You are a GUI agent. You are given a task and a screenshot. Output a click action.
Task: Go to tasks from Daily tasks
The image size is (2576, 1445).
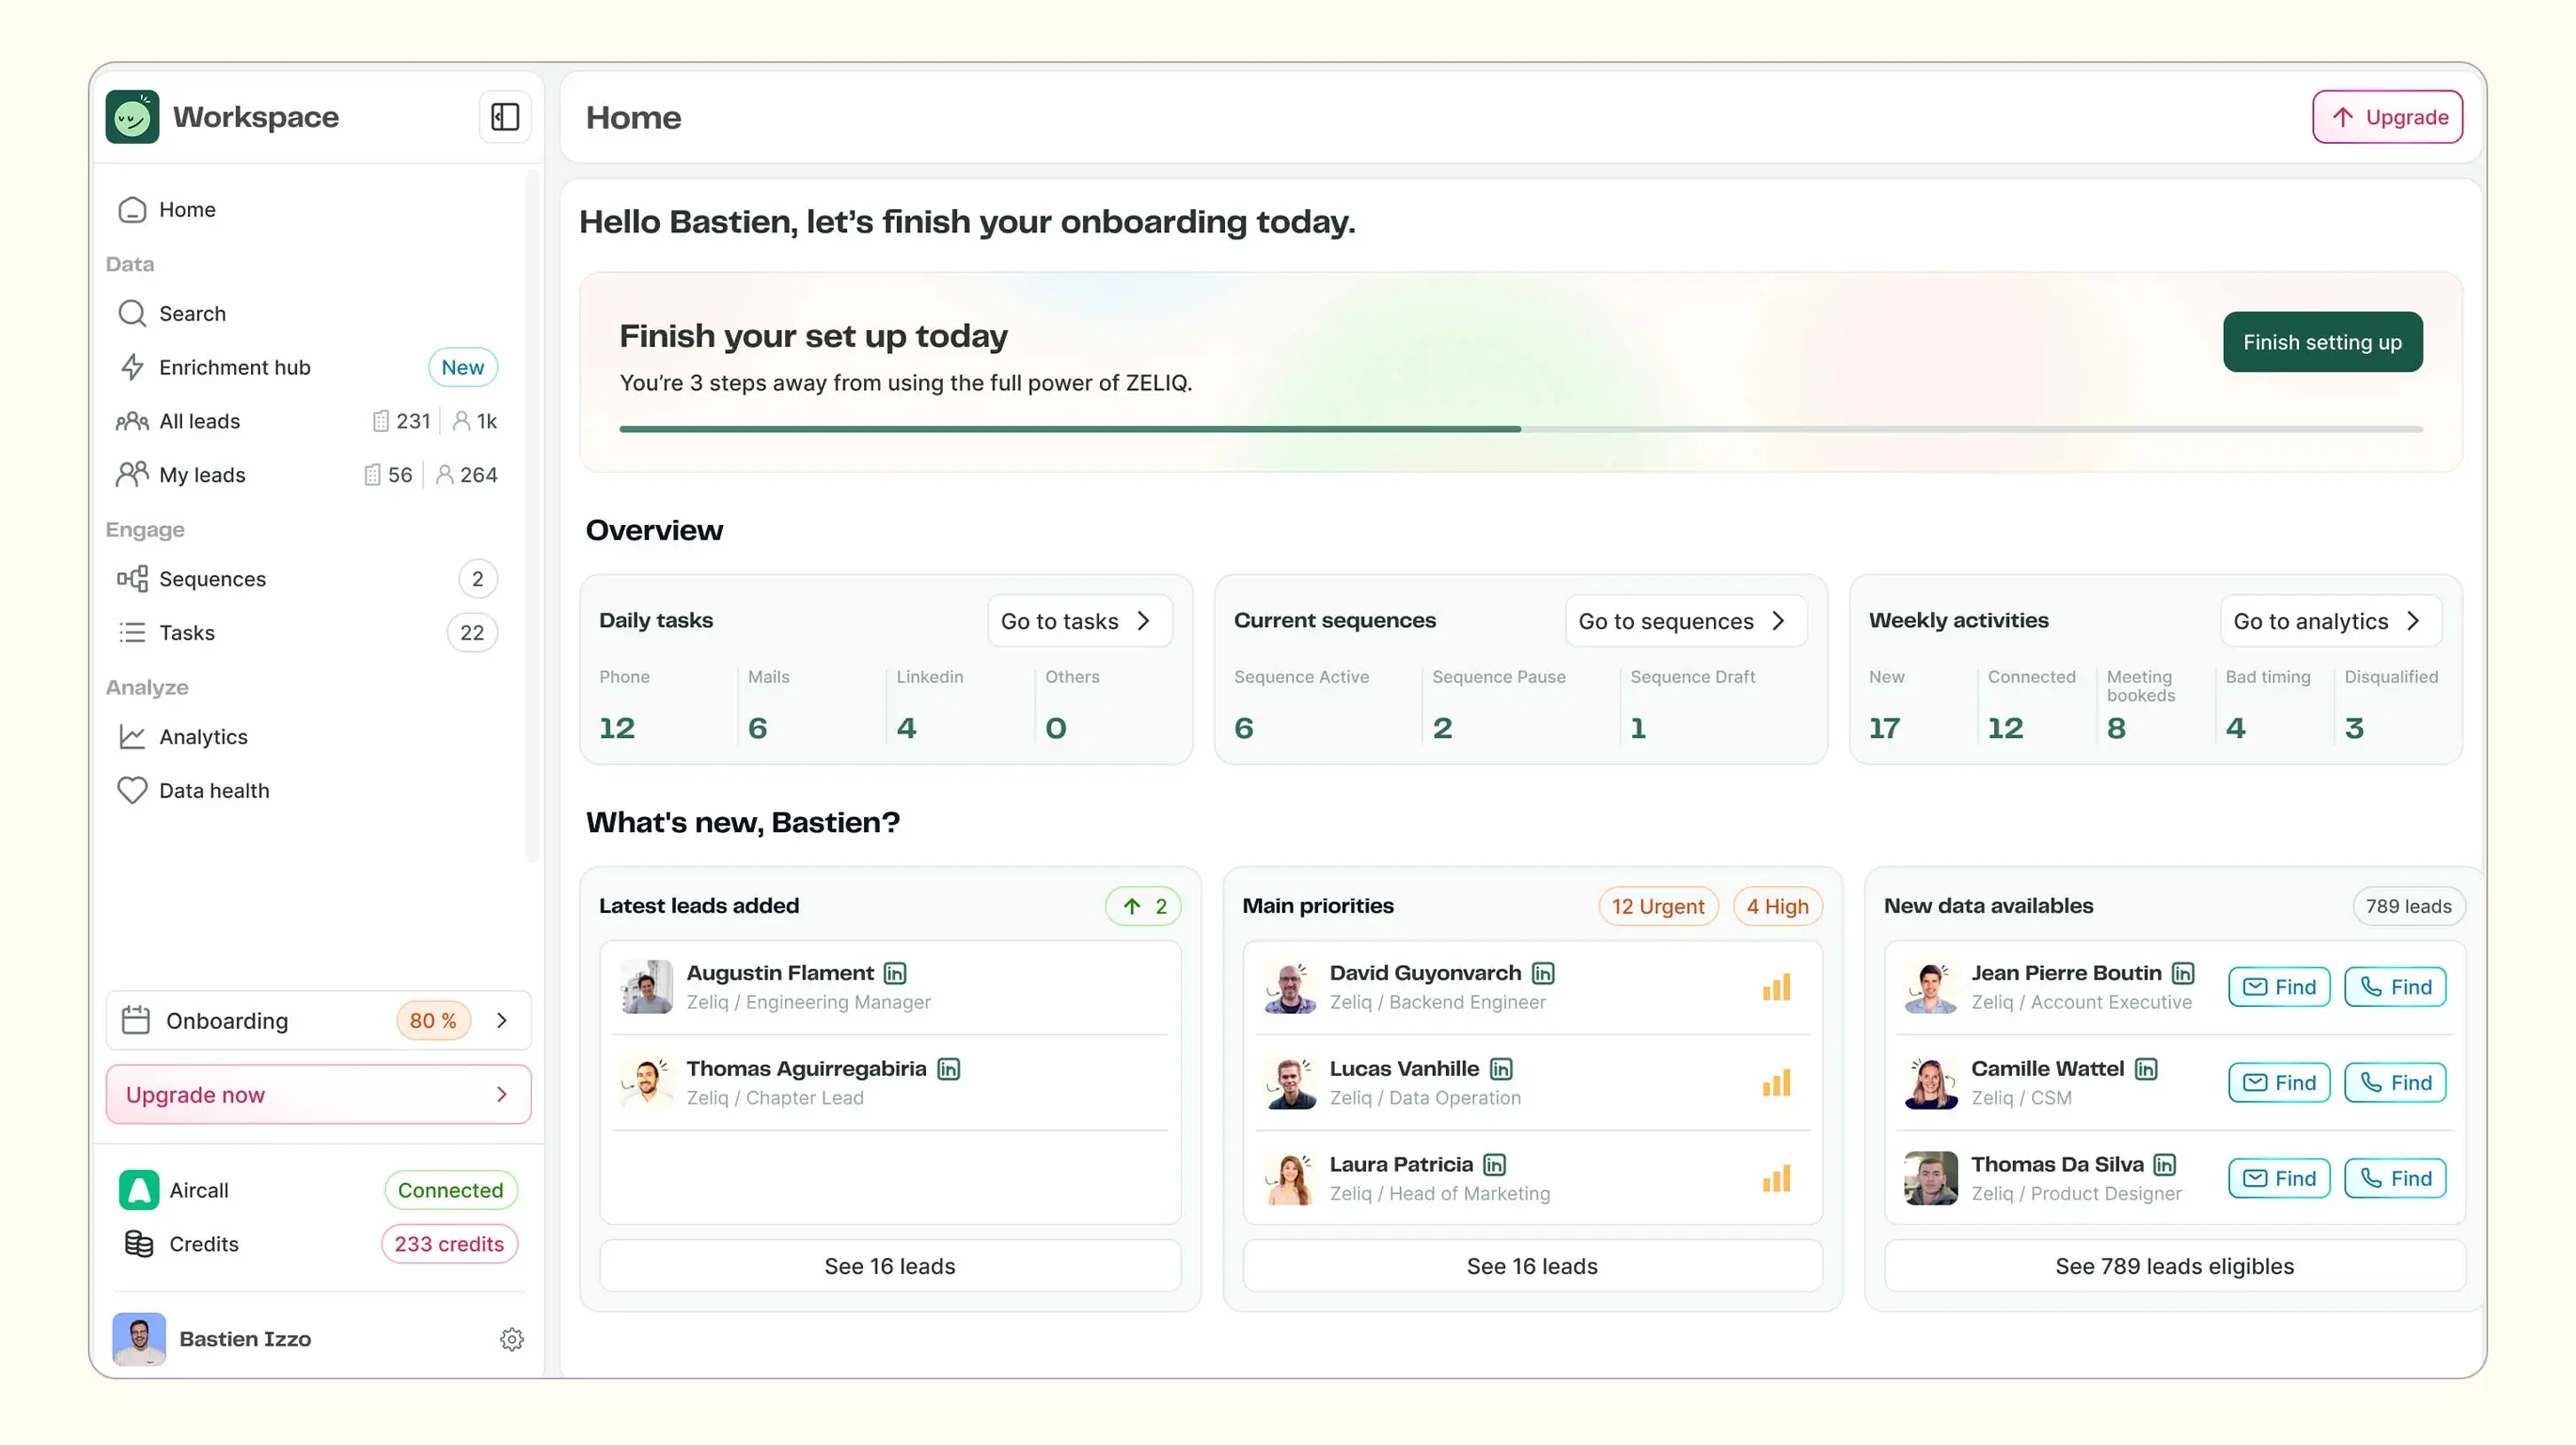click(1078, 621)
